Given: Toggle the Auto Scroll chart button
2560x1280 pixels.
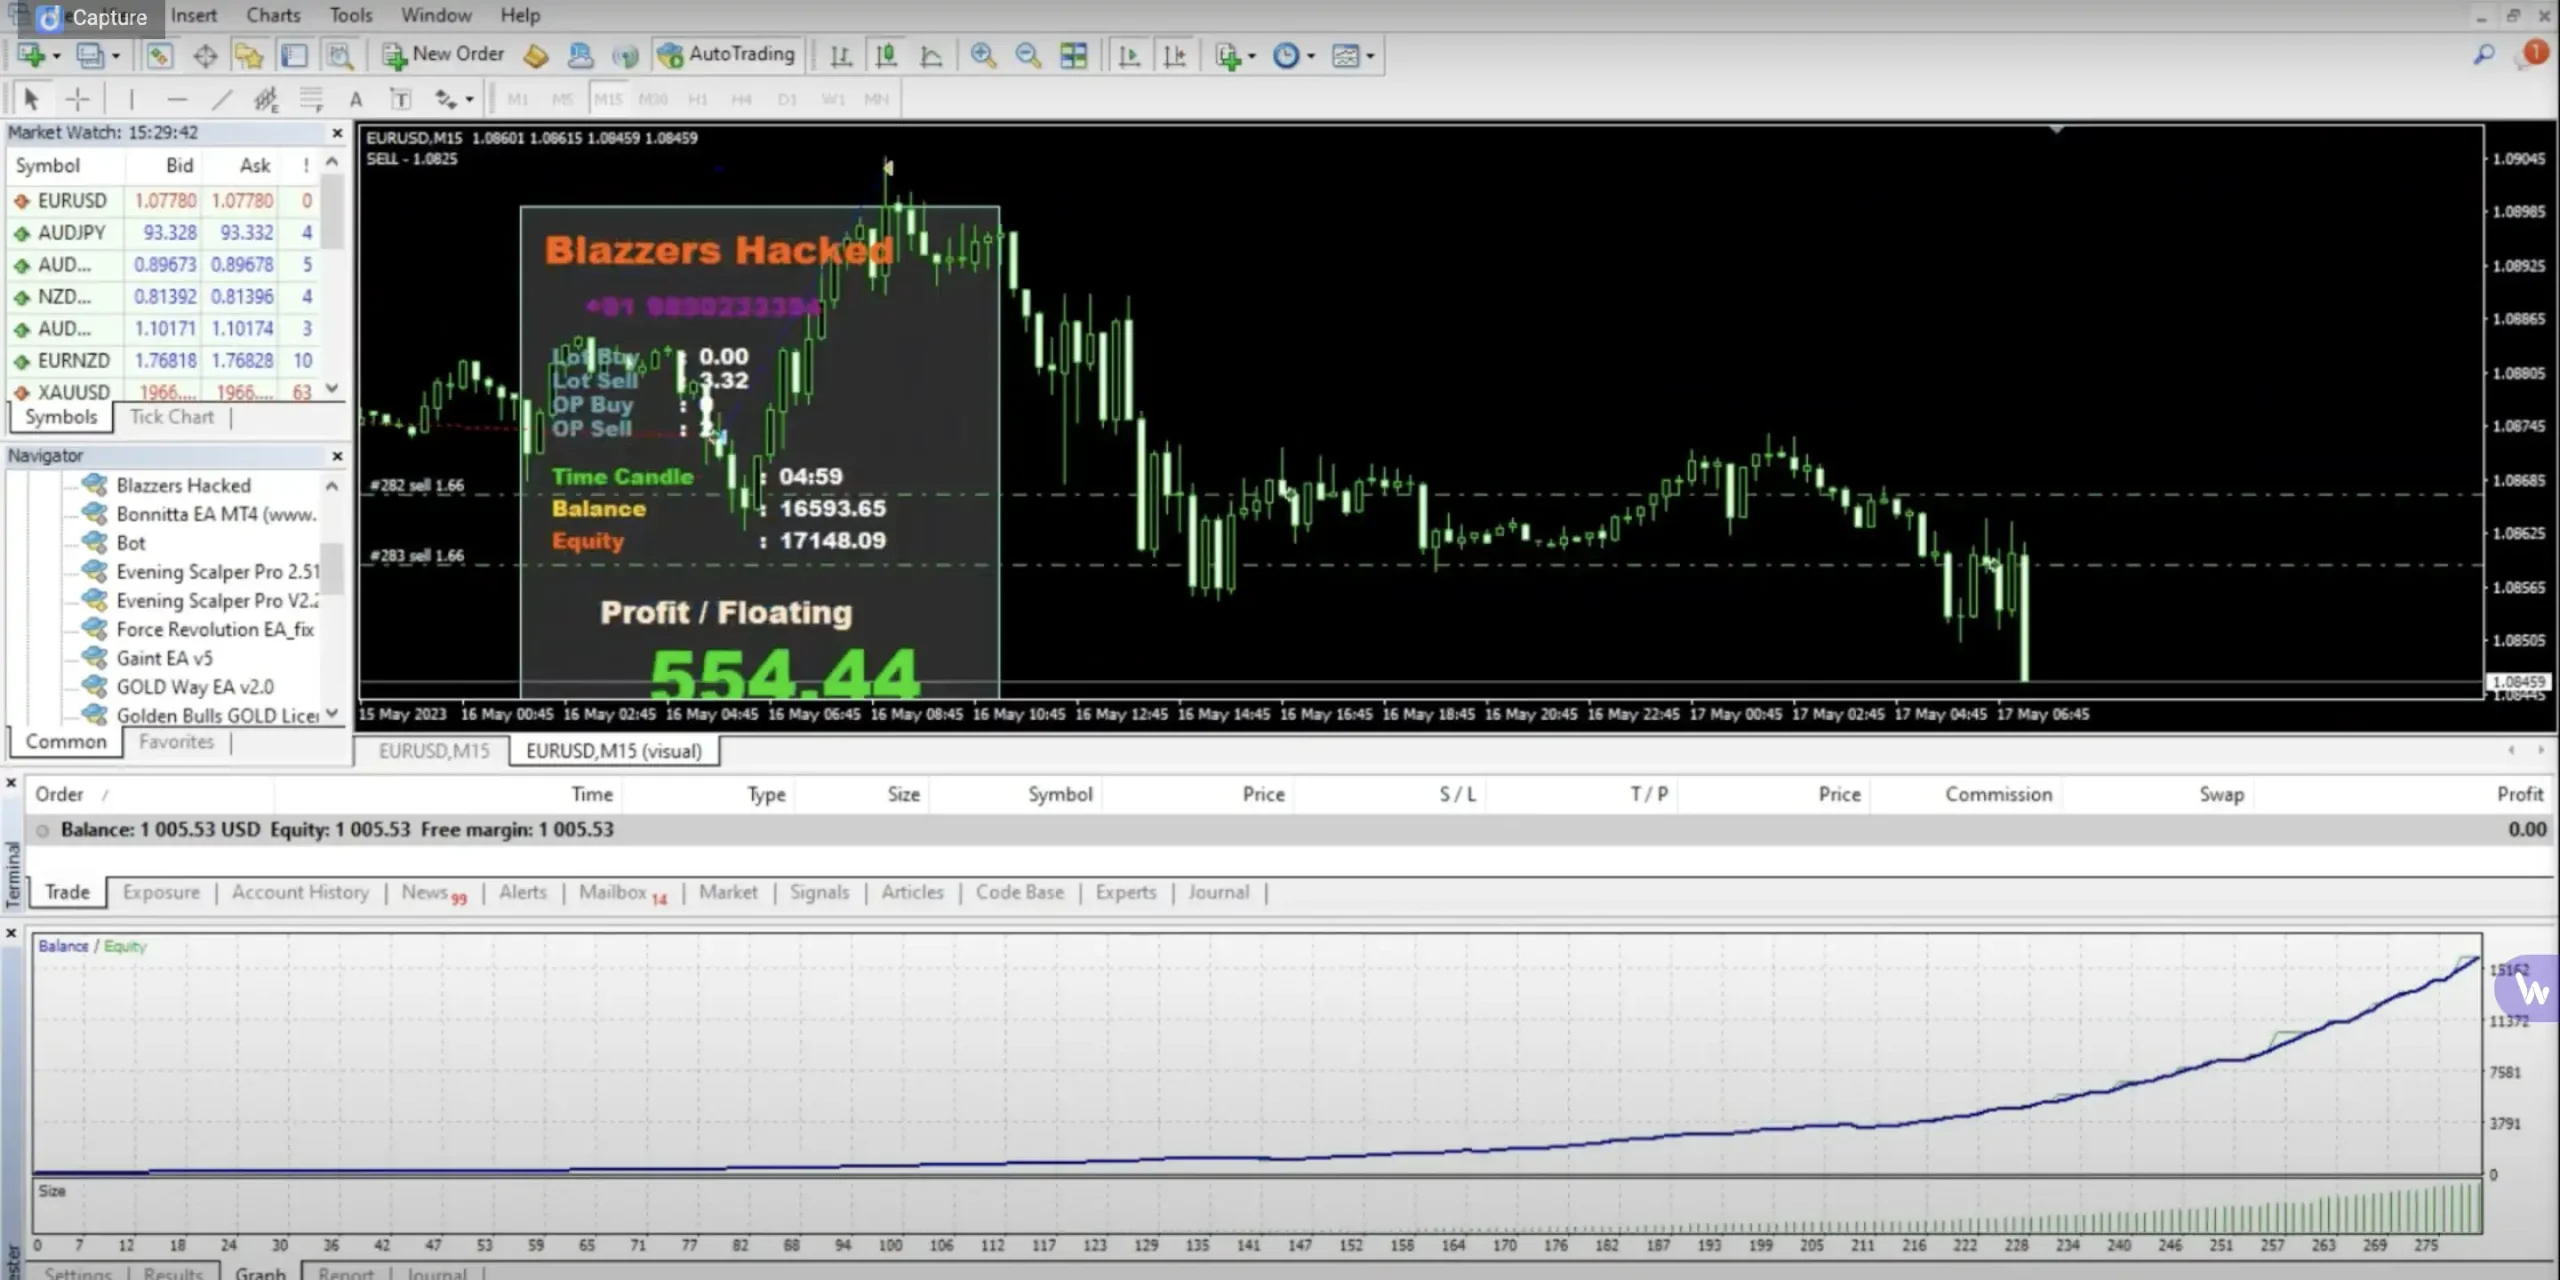Looking at the screenshot, I should tap(1129, 55).
